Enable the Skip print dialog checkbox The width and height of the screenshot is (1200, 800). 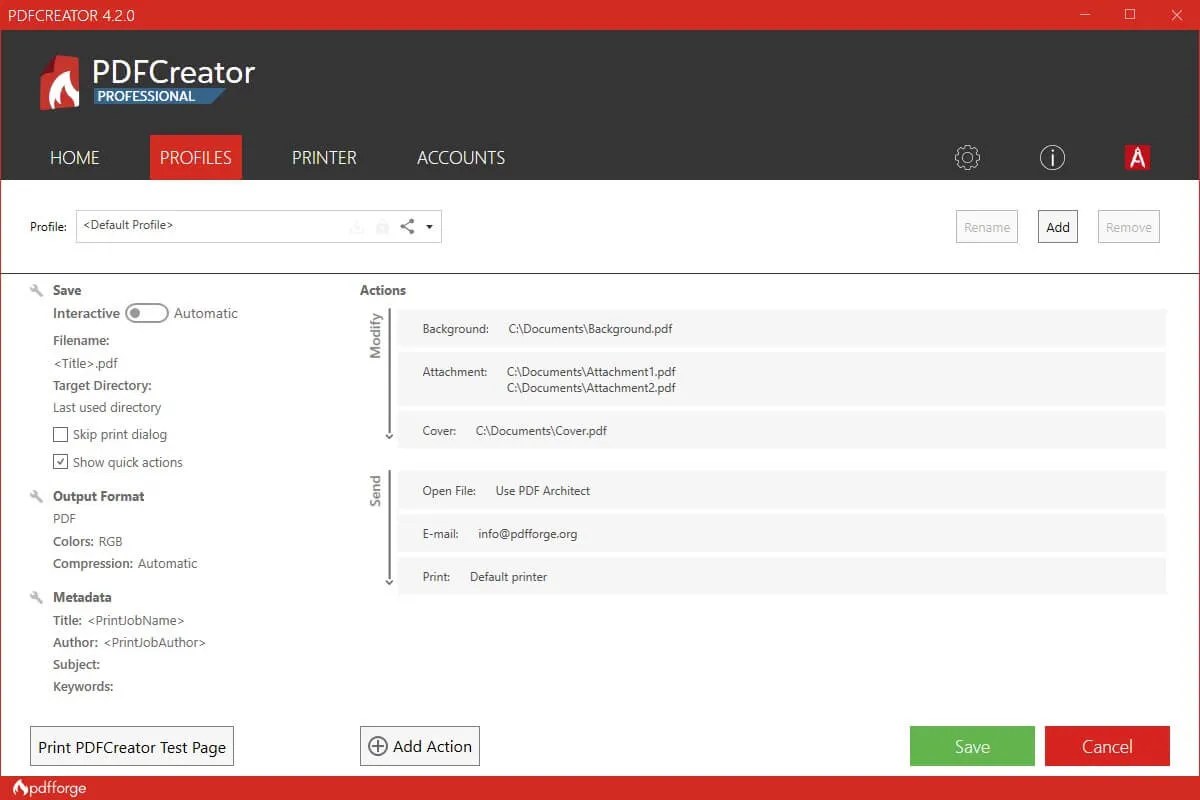[x=60, y=434]
